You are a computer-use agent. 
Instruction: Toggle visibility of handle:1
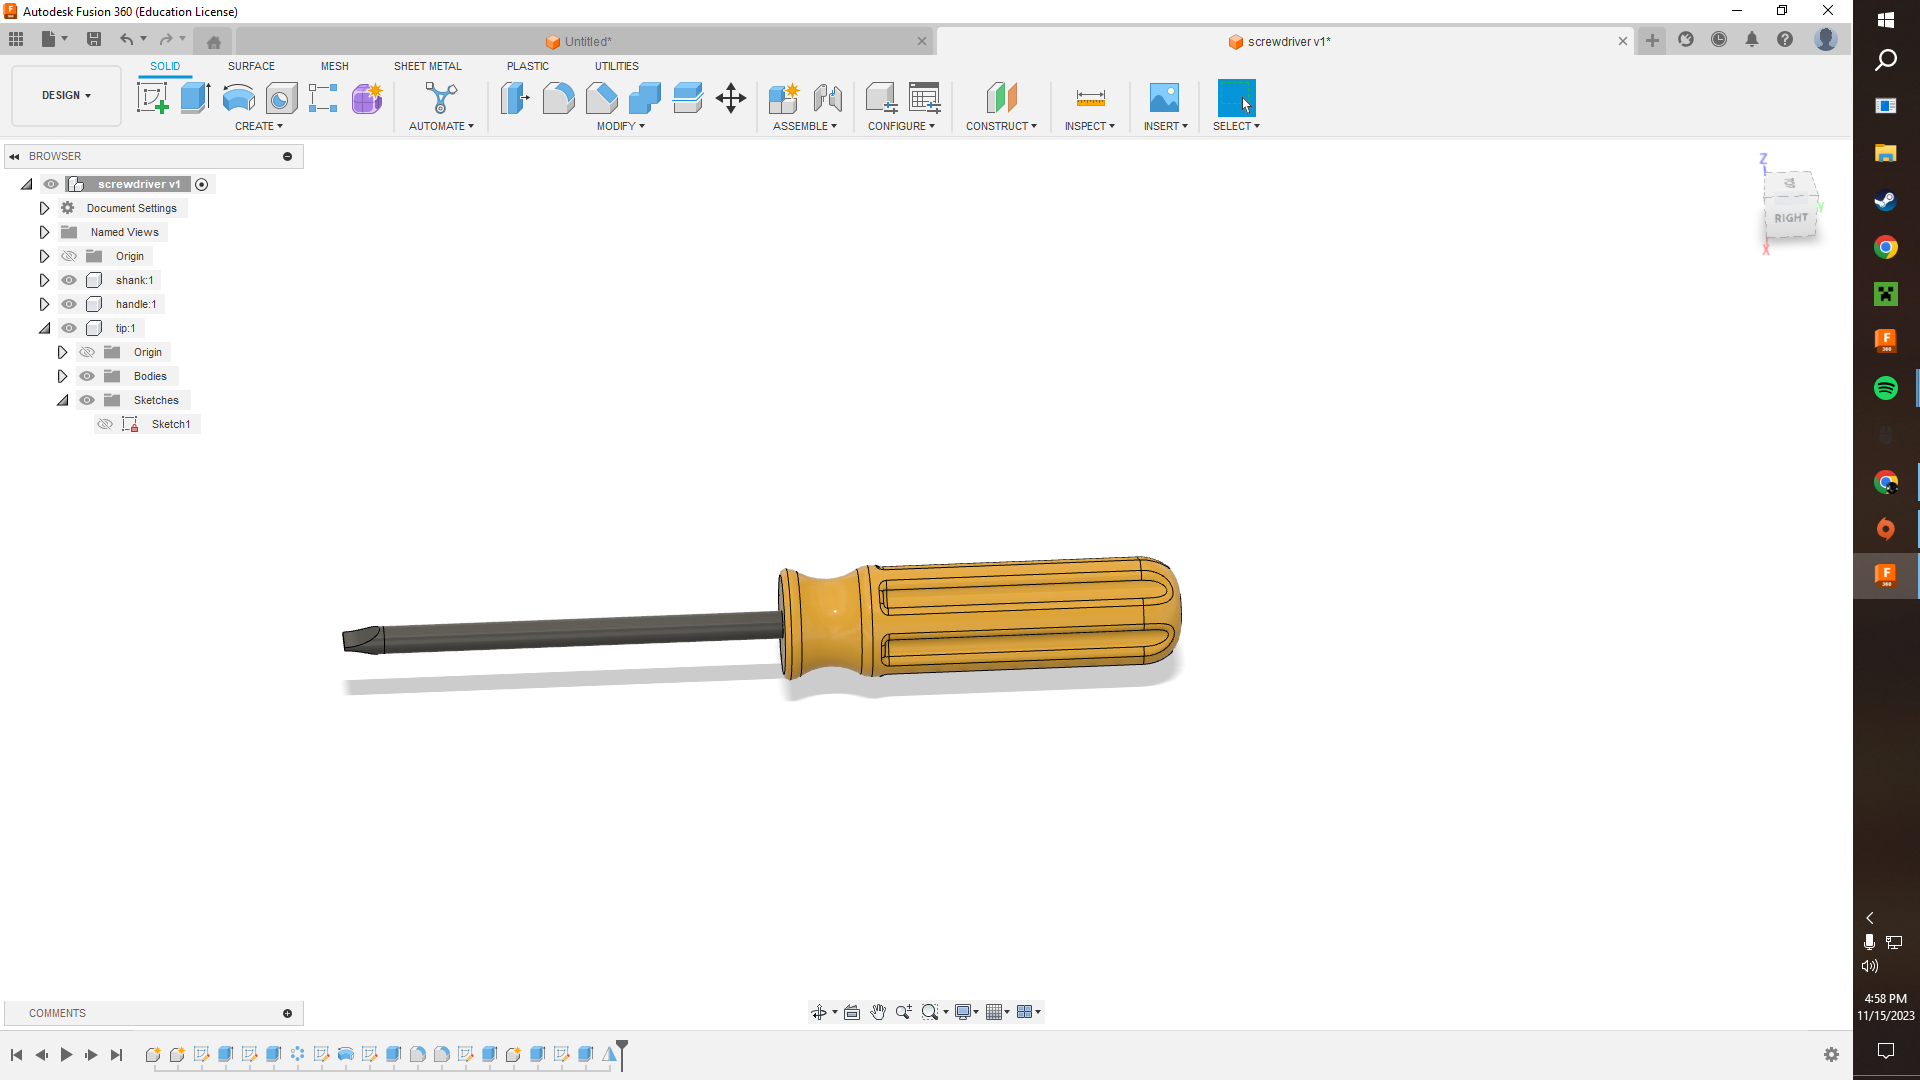(68, 304)
